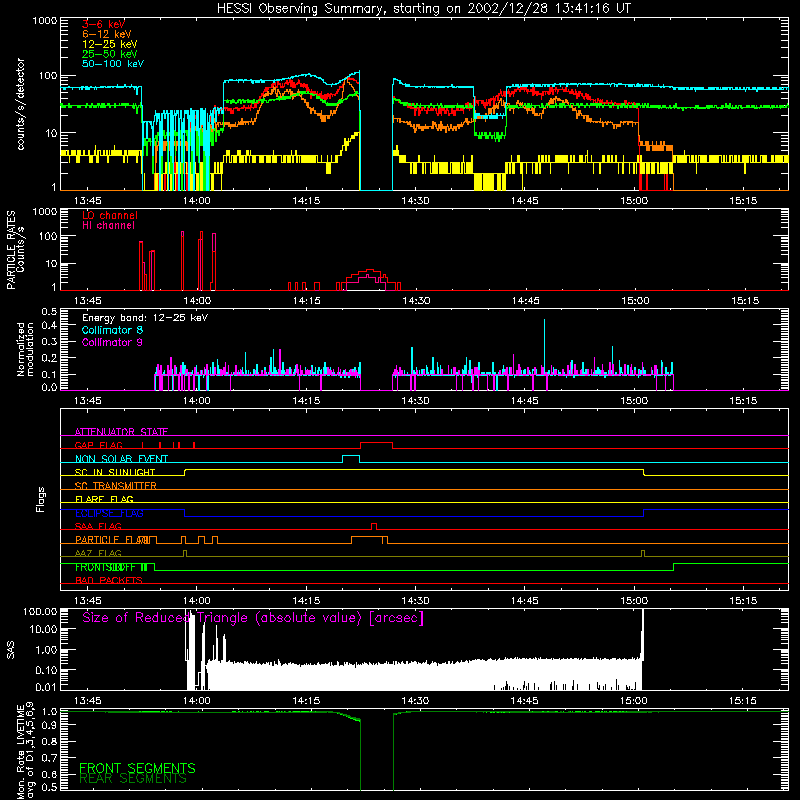Select the 3-6 keV legend label

pyautogui.click(x=103, y=24)
